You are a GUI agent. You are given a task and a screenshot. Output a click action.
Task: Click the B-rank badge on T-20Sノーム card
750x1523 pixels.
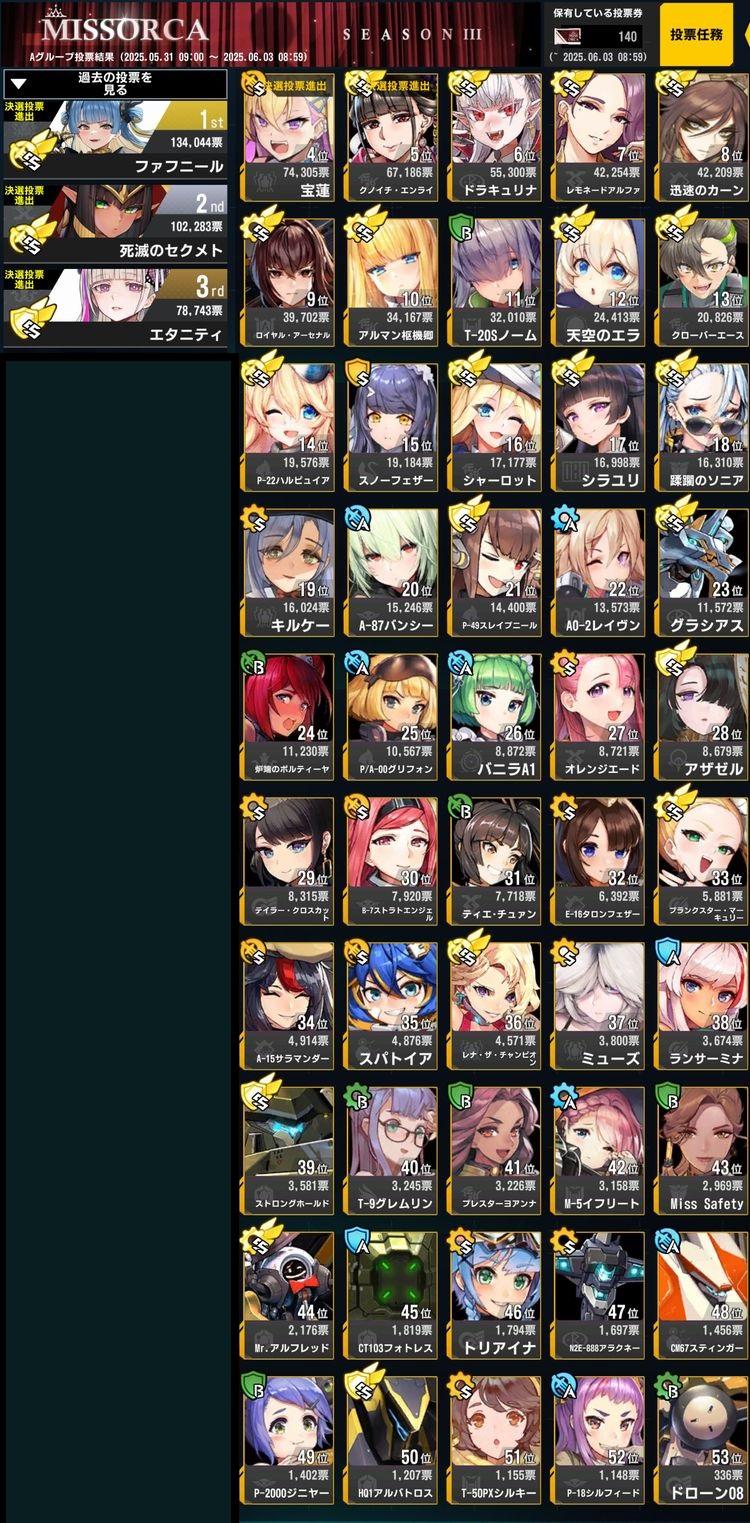(x=462, y=231)
